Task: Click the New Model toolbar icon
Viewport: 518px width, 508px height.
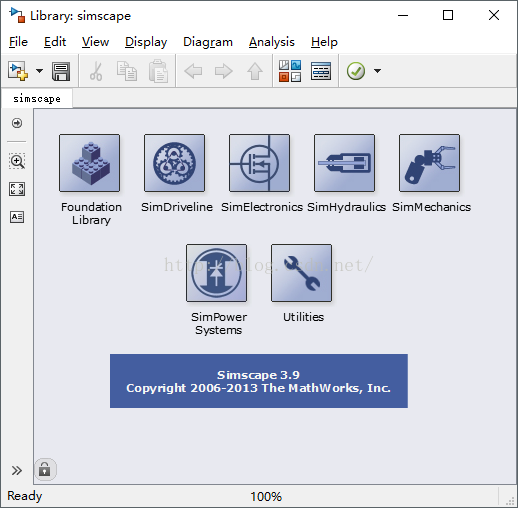Action: (18, 71)
